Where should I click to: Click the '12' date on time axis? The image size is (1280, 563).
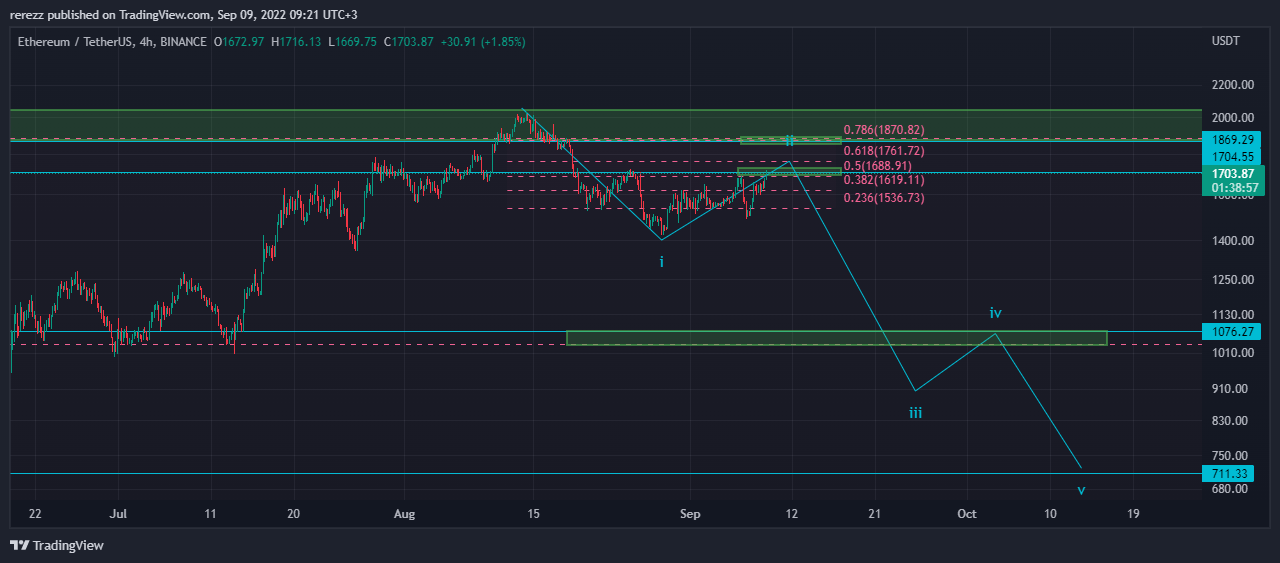point(793,513)
